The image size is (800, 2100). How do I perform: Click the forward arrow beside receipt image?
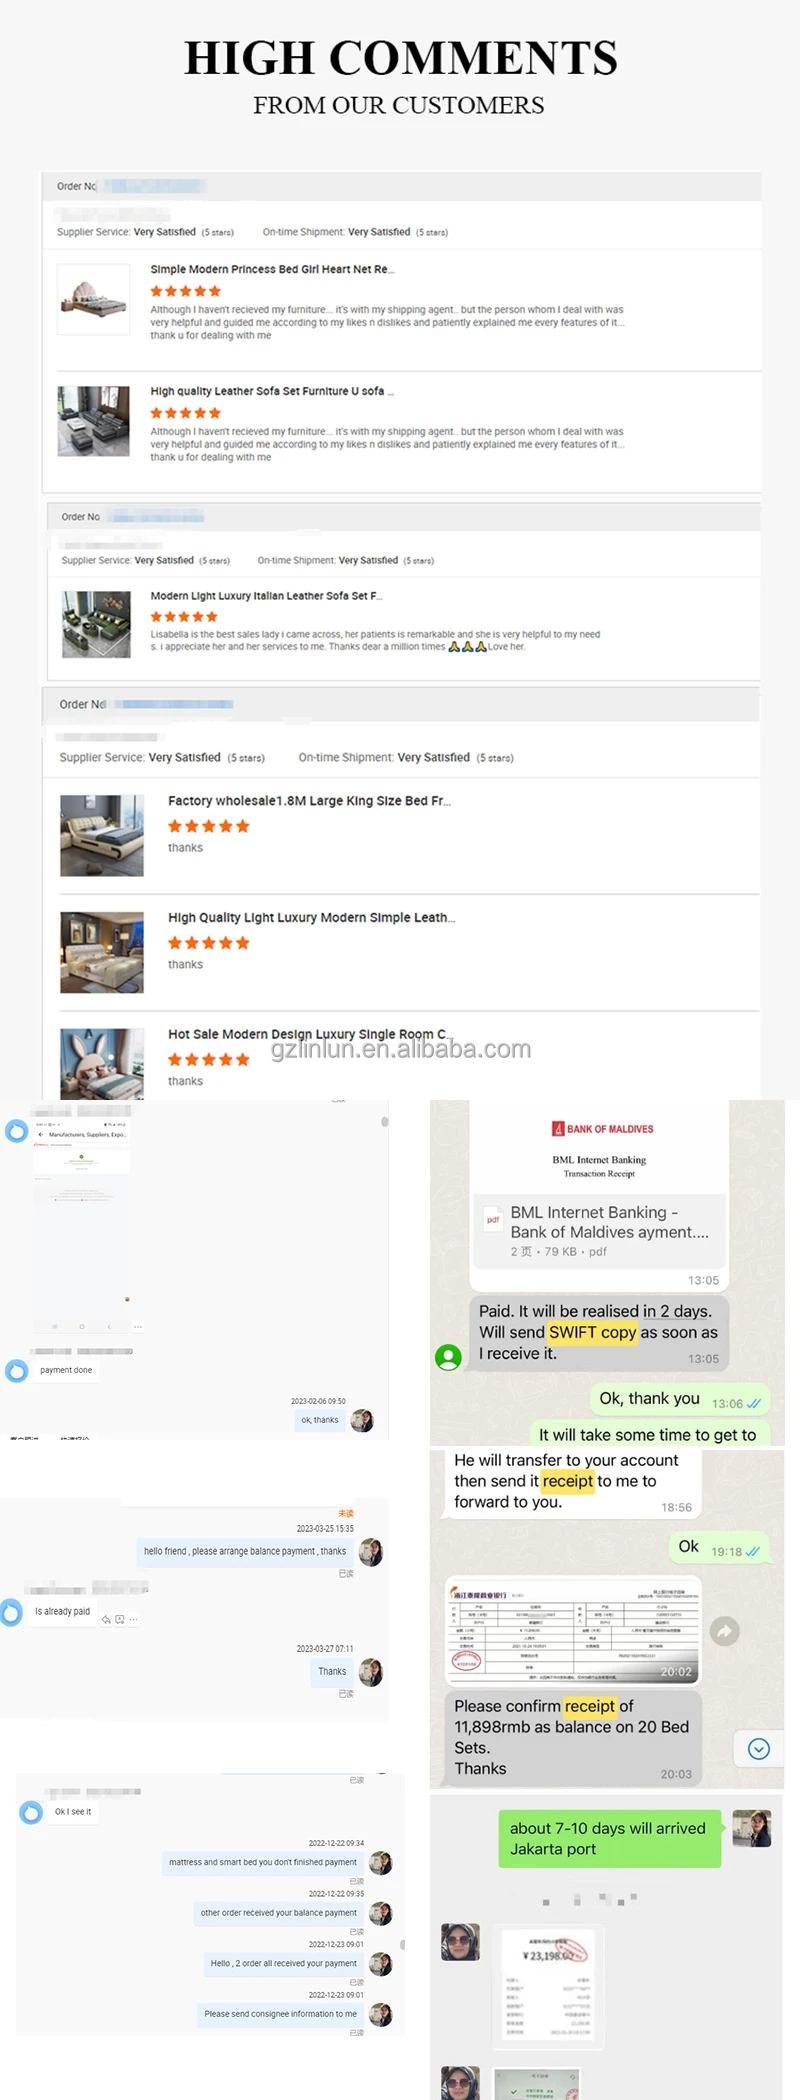tap(725, 1631)
